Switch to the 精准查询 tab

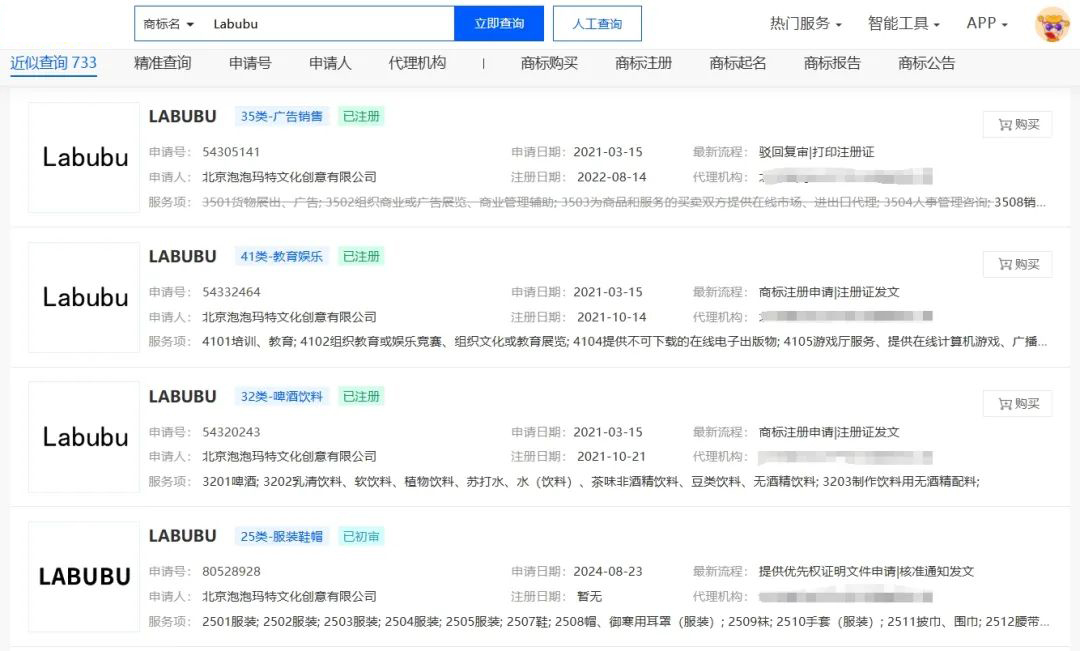coord(162,63)
